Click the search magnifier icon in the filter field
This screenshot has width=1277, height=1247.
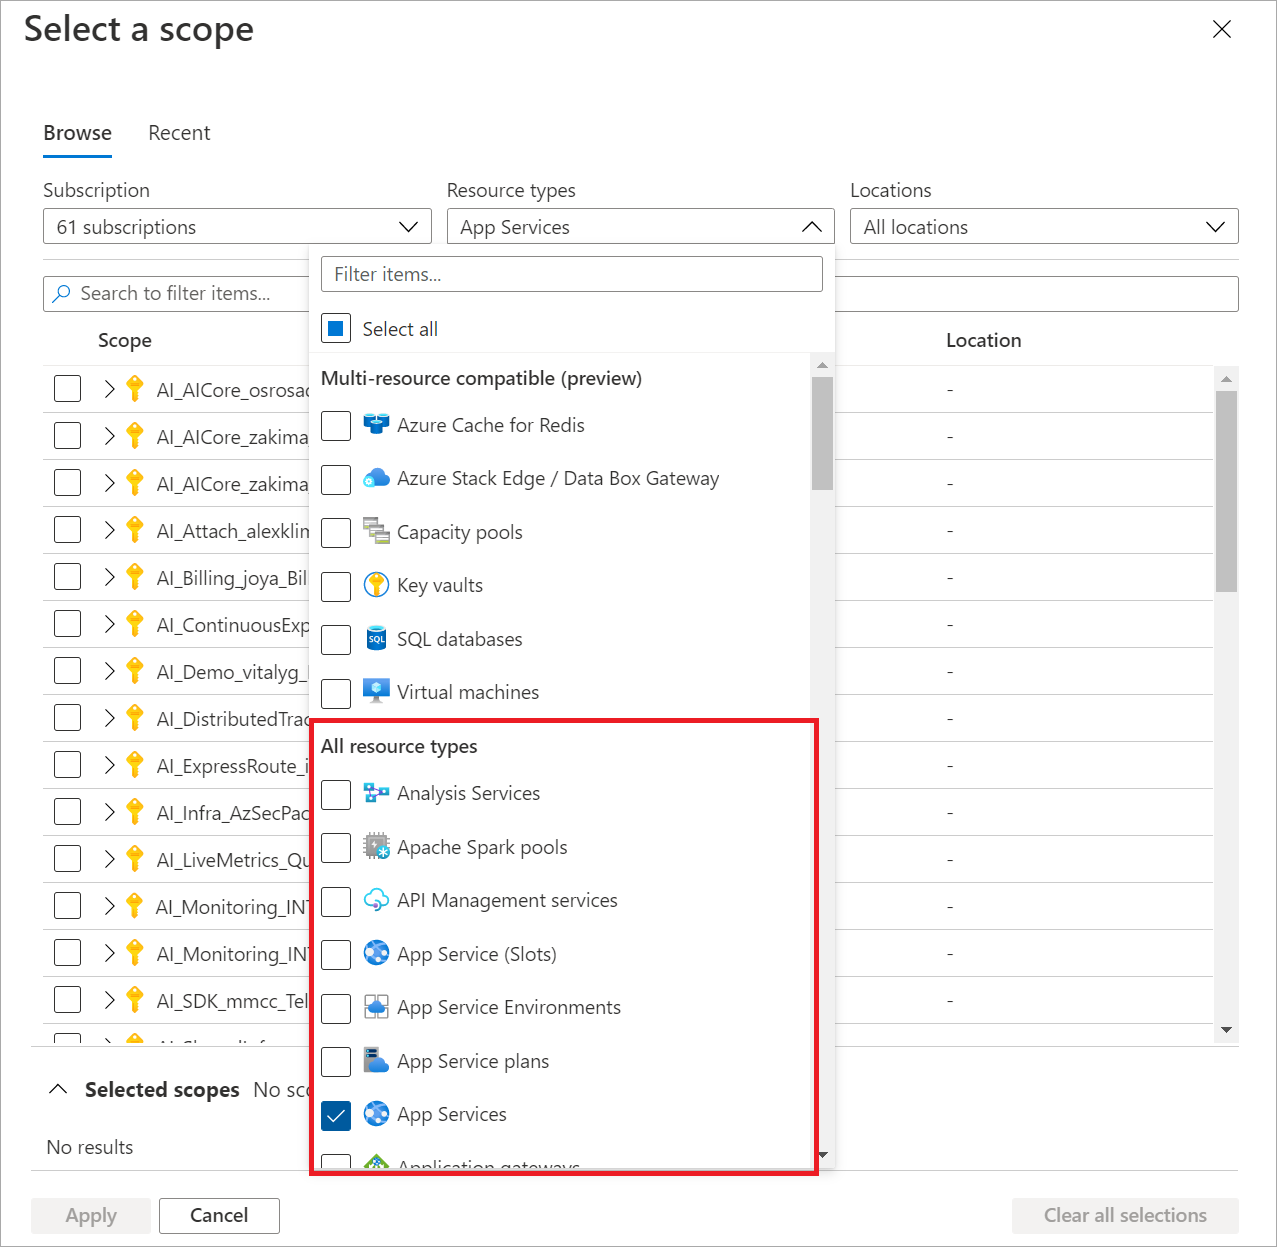[x=63, y=293]
